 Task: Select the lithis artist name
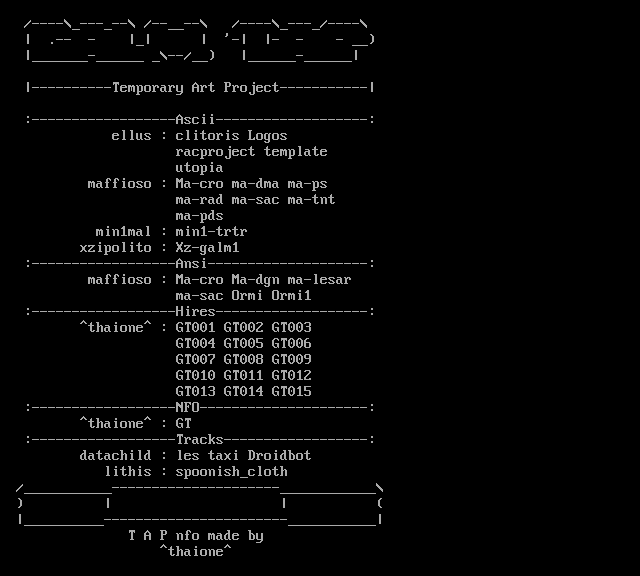[x=127, y=472]
